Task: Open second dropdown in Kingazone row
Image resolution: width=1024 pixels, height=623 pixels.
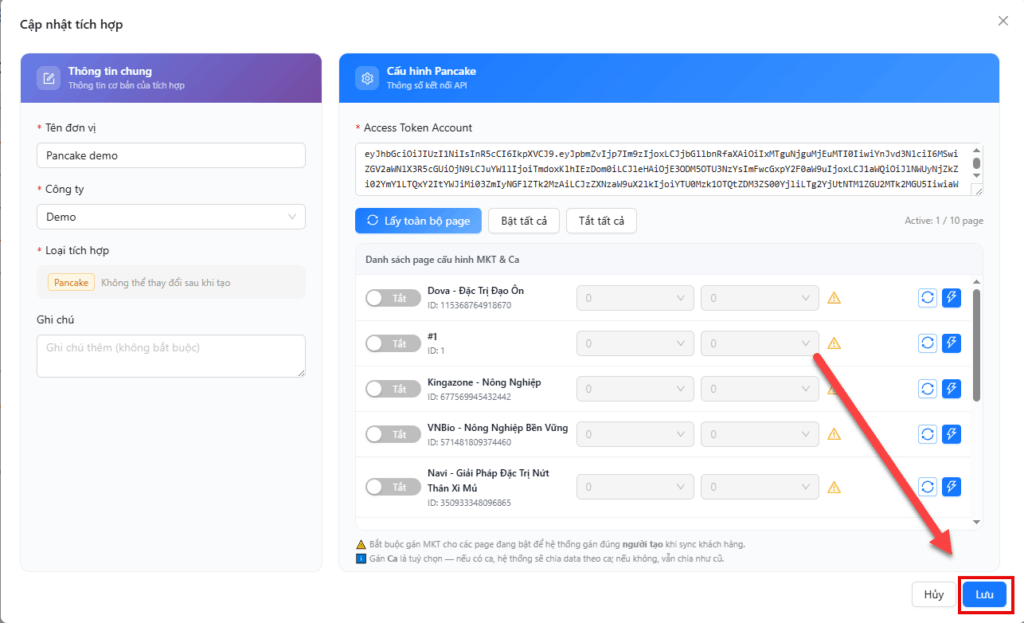Action: tap(760, 389)
